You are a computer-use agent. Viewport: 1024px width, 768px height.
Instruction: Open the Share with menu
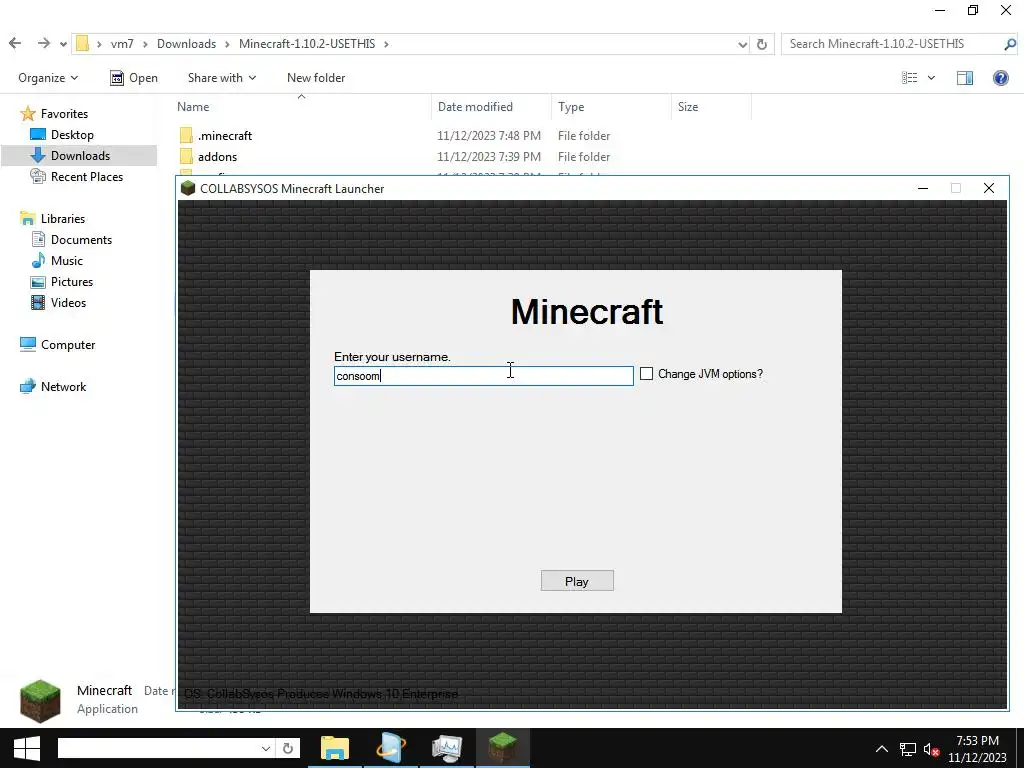click(222, 78)
